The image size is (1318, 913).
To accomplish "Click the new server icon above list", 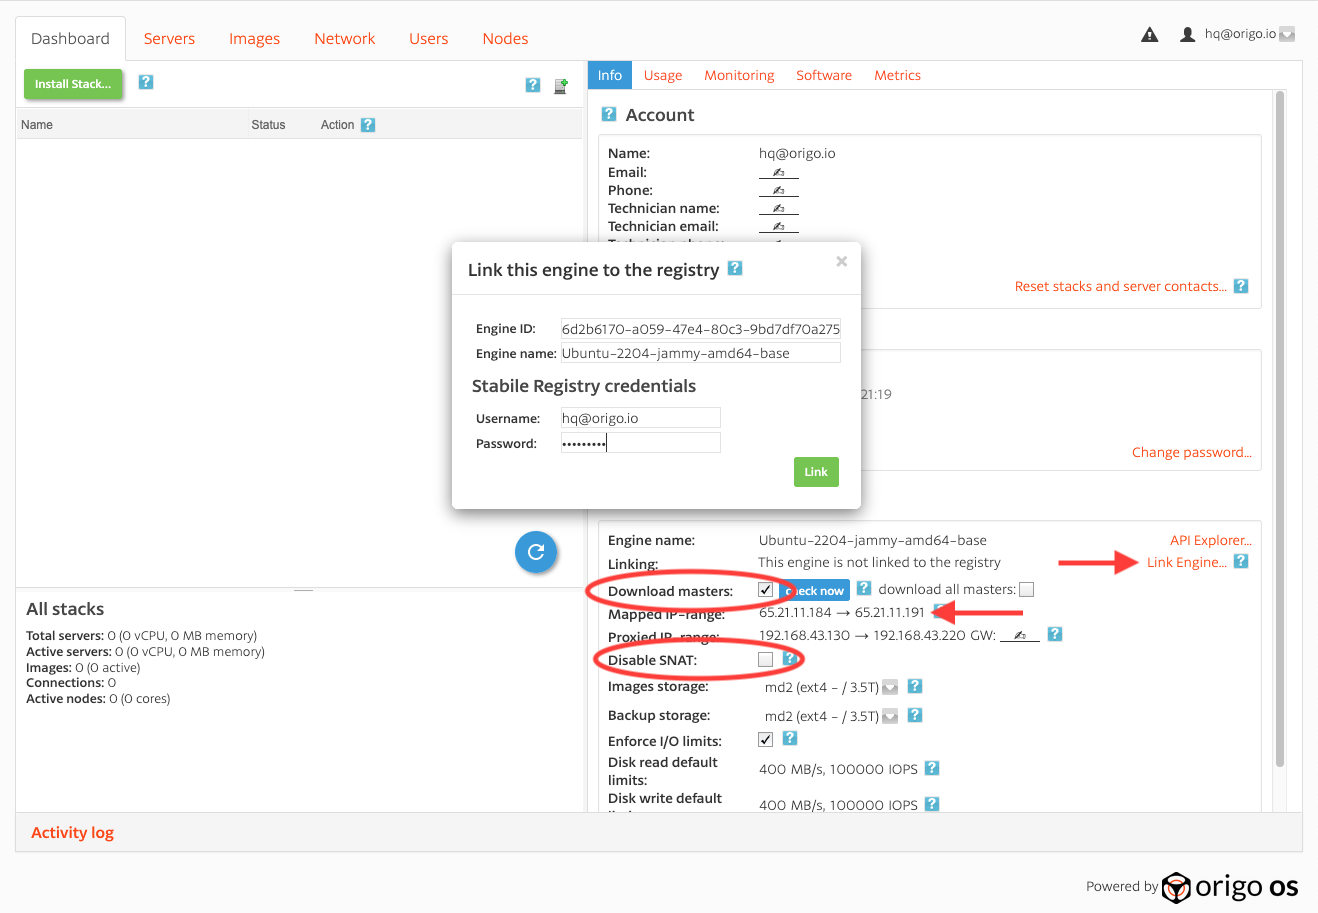I will 561,86.
